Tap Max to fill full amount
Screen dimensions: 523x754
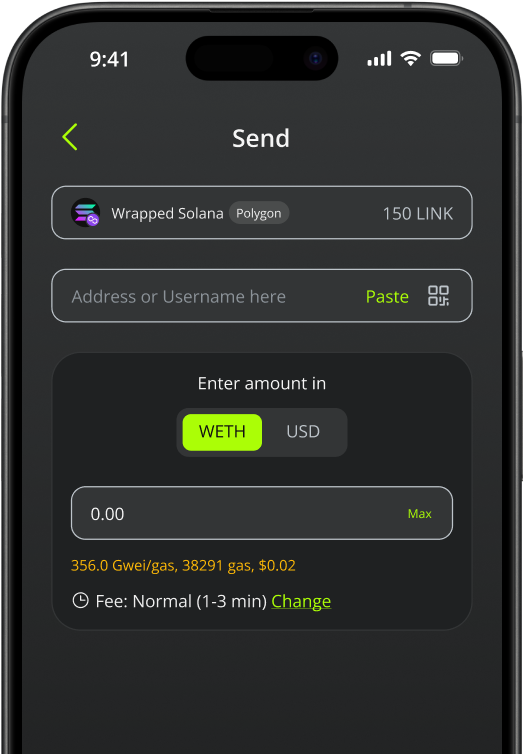[420, 514]
